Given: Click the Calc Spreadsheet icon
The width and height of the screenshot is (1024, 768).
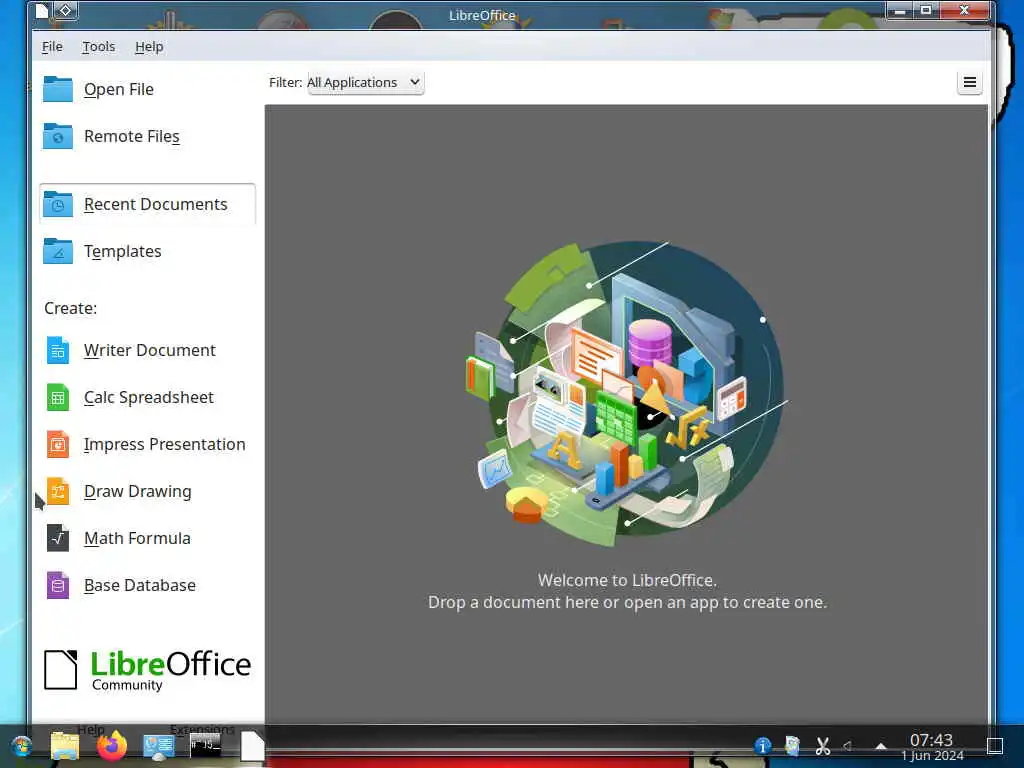Looking at the screenshot, I should [x=57, y=397].
